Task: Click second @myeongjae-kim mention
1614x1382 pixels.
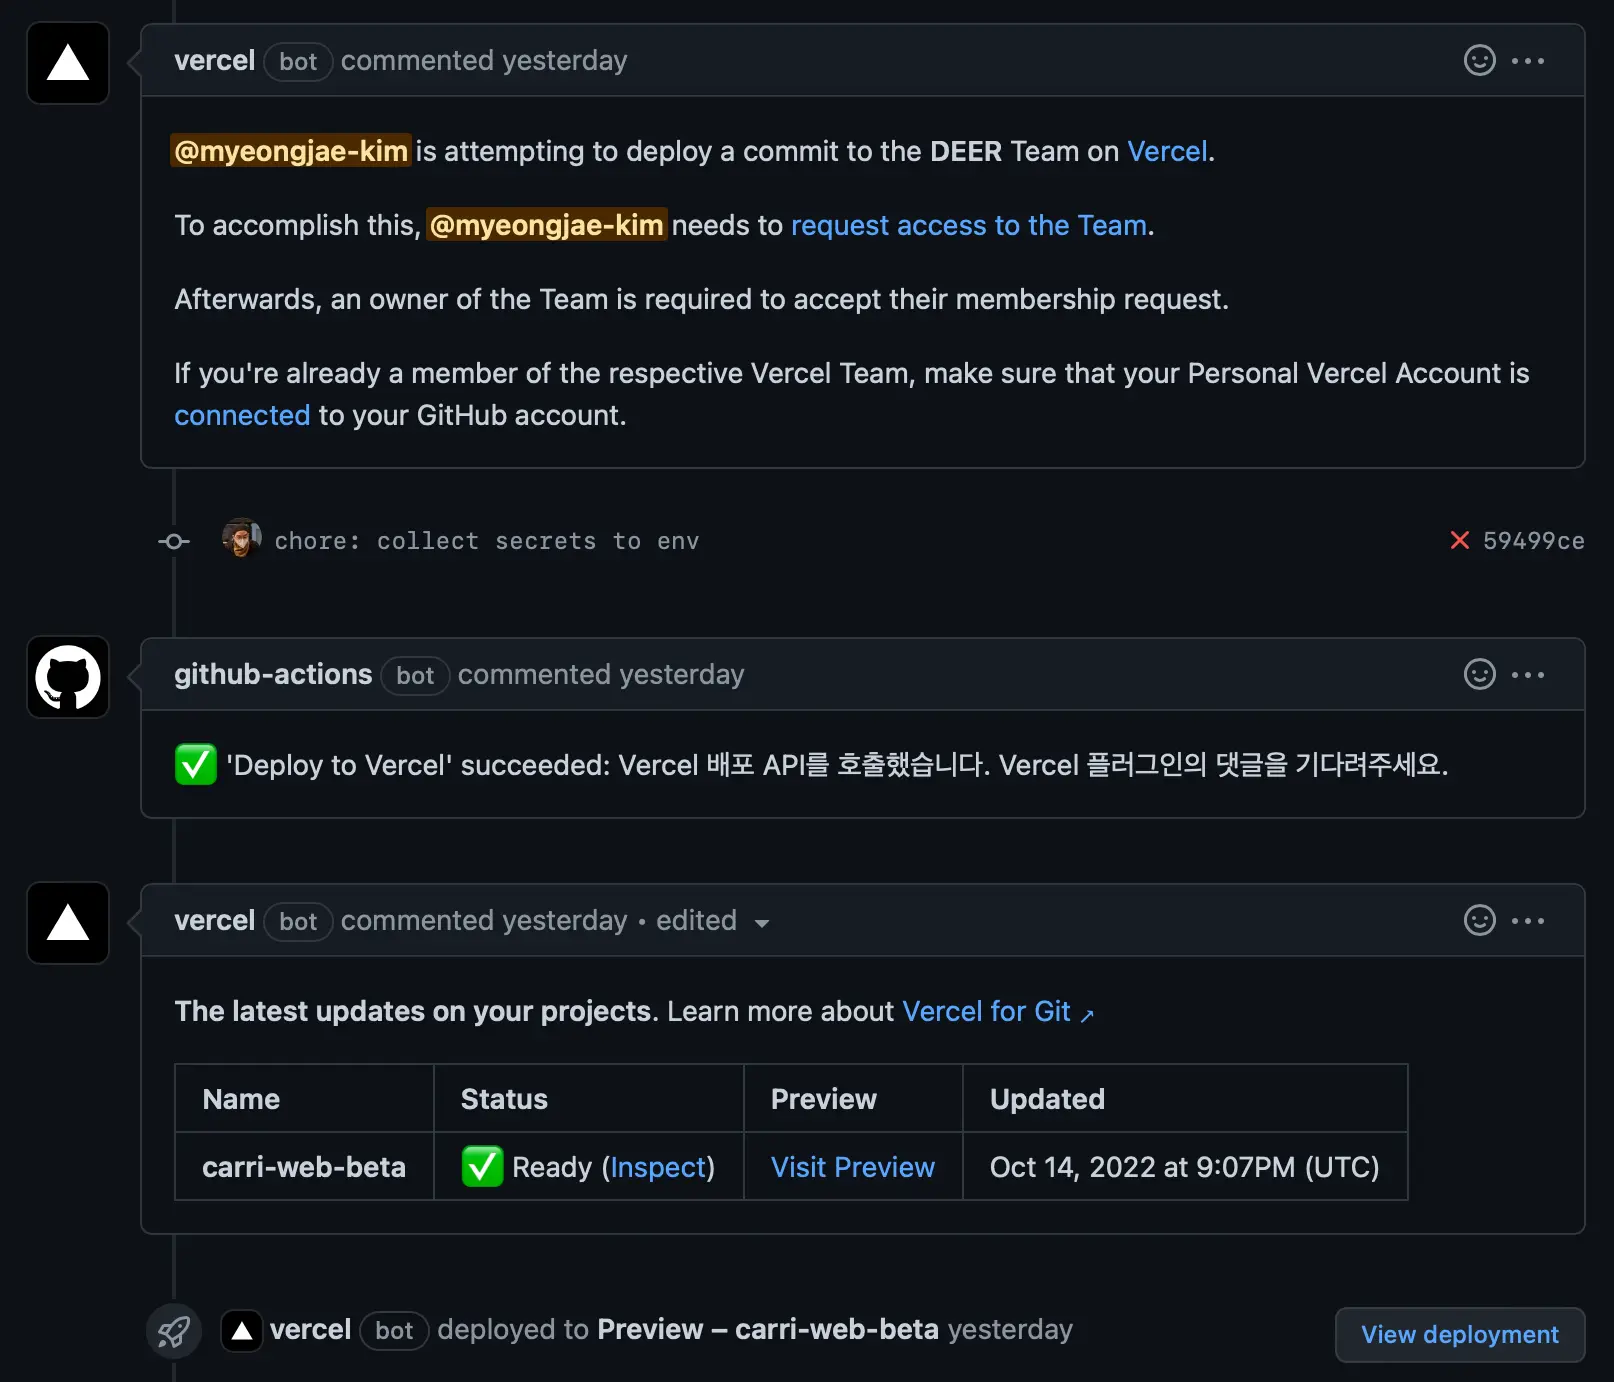Action: click(x=547, y=225)
